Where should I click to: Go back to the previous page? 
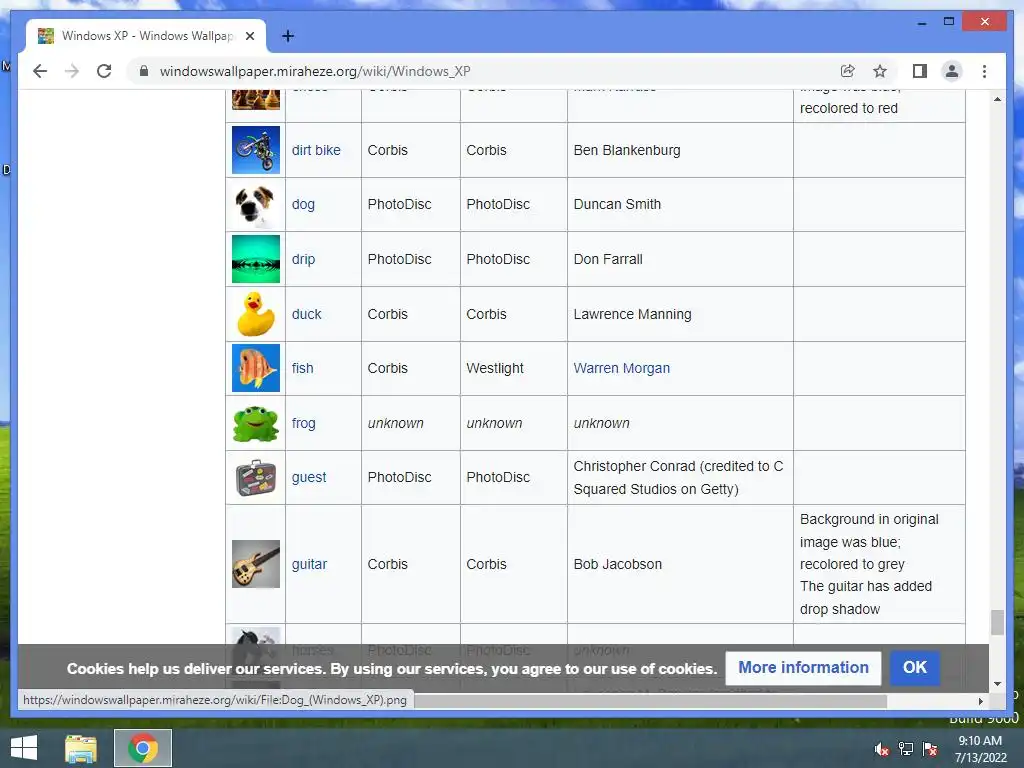pos(40,71)
